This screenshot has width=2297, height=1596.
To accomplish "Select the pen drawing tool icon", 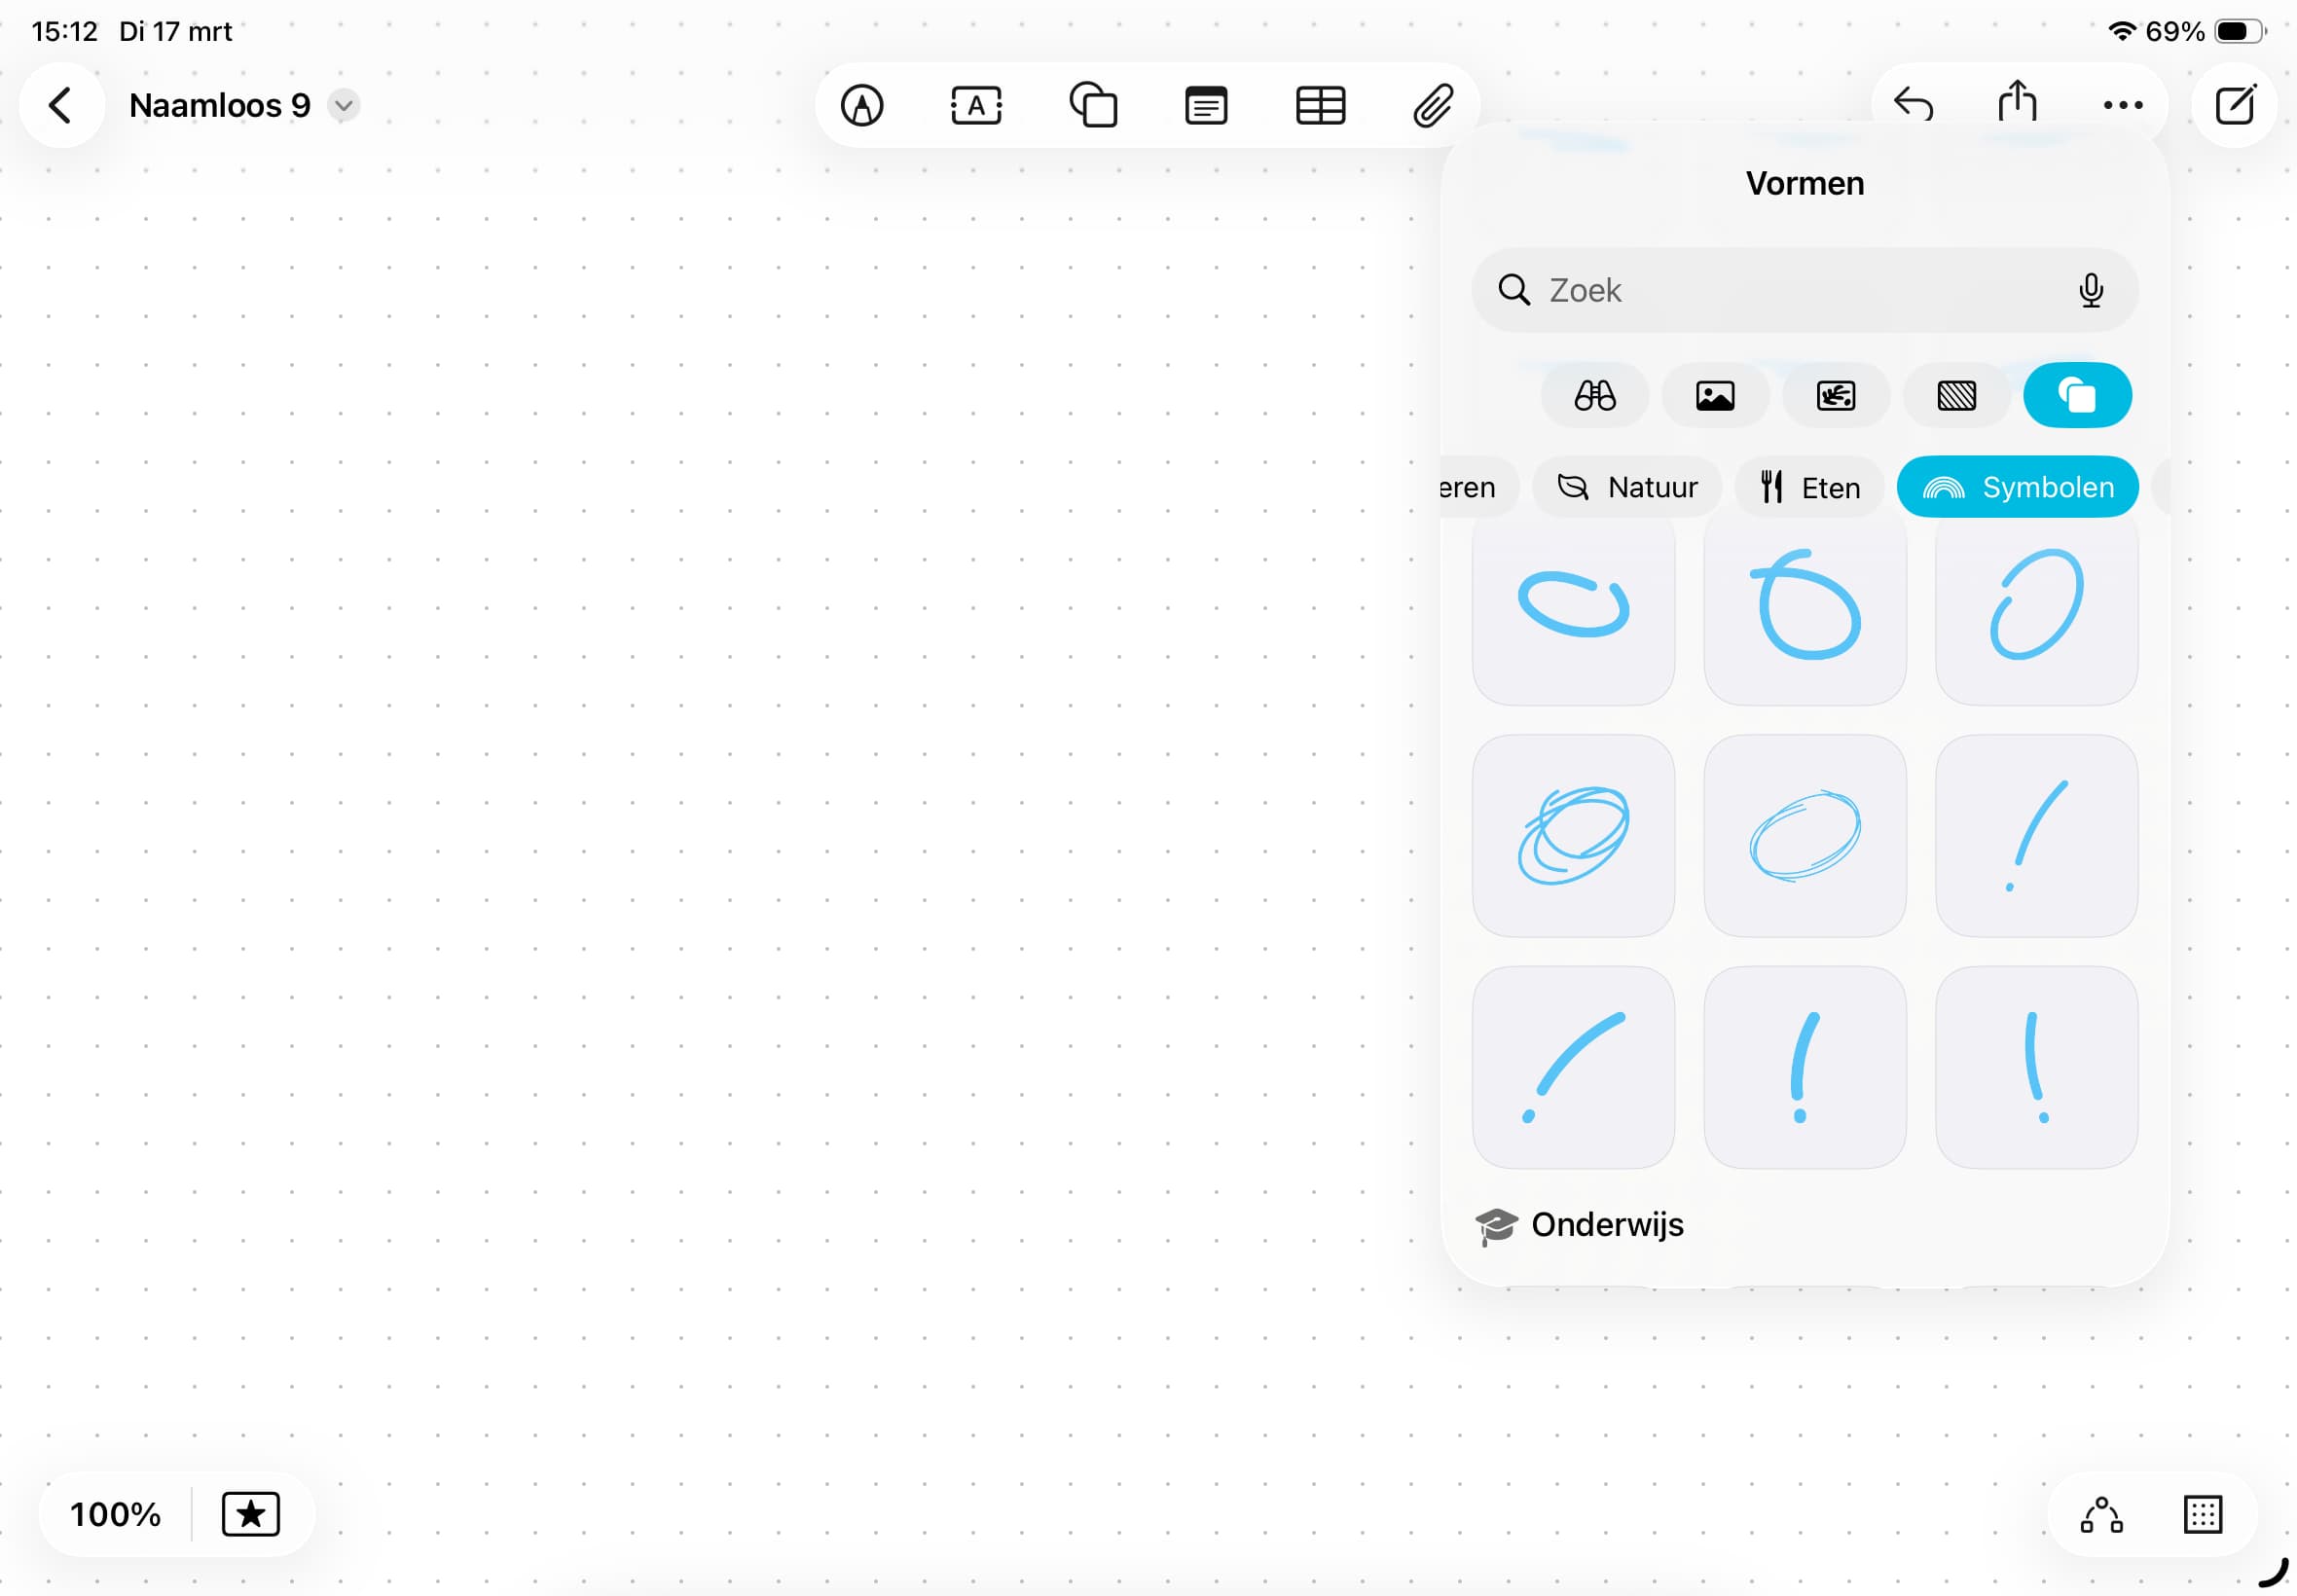I will coord(861,105).
